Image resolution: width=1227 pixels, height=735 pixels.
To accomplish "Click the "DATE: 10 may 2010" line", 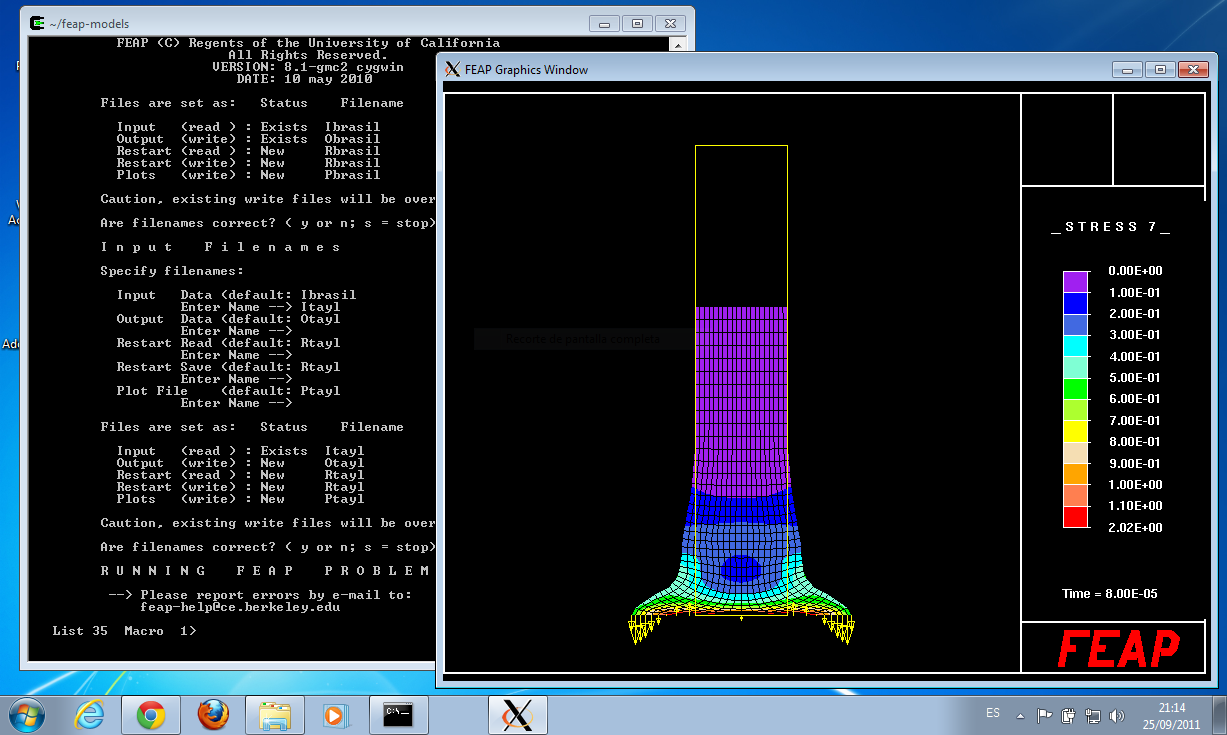I will tap(304, 79).
